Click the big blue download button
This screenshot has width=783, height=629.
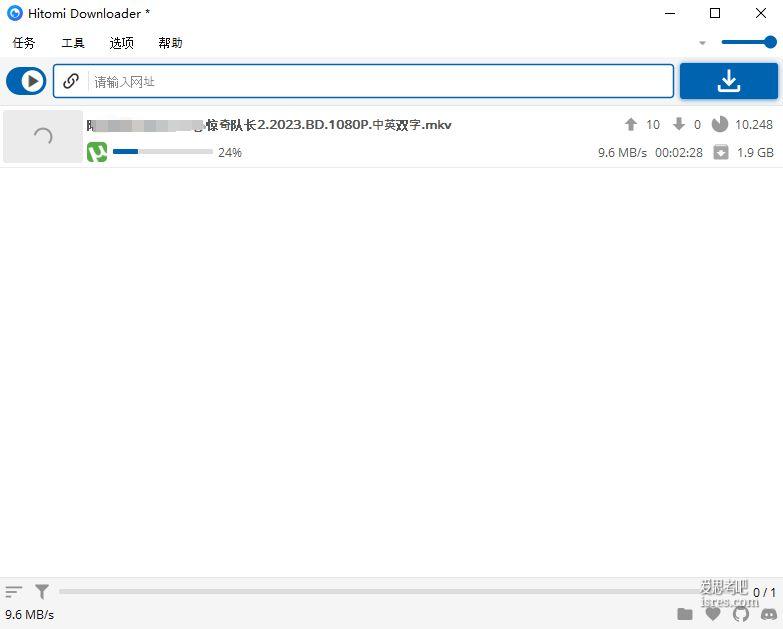[729, 81]
